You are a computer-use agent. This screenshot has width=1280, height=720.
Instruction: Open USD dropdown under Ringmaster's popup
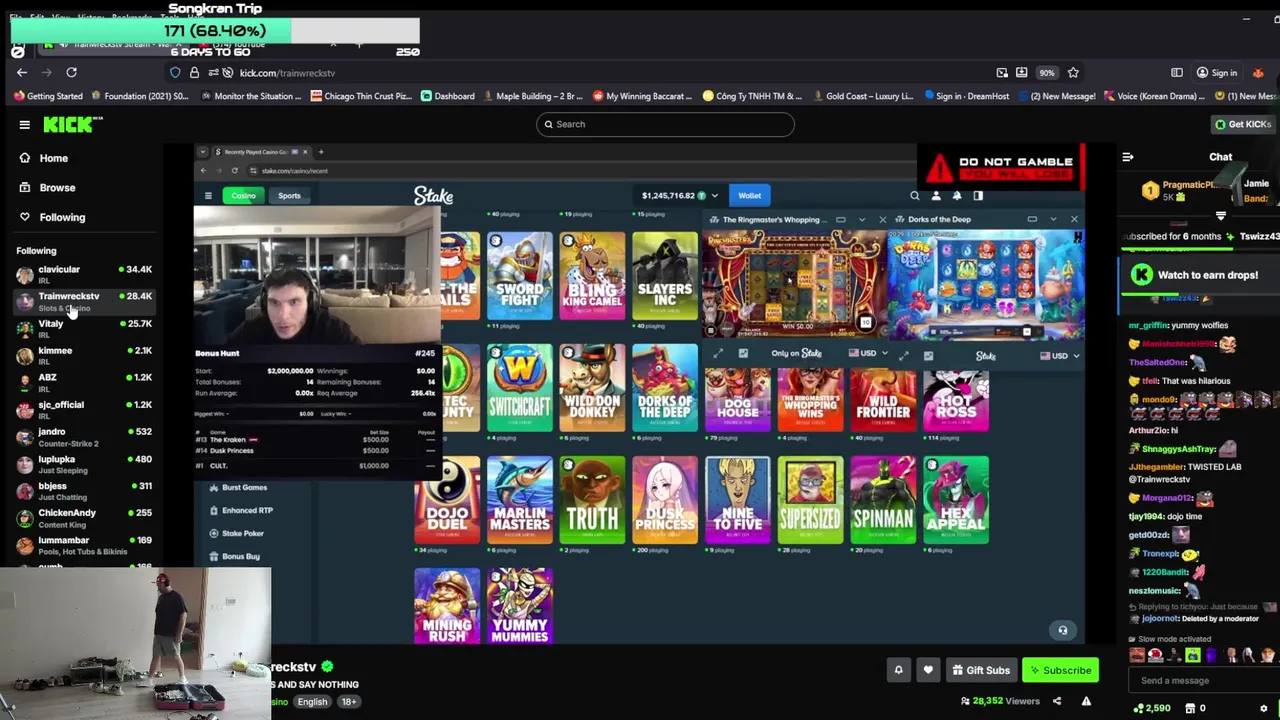coord(866,354)
